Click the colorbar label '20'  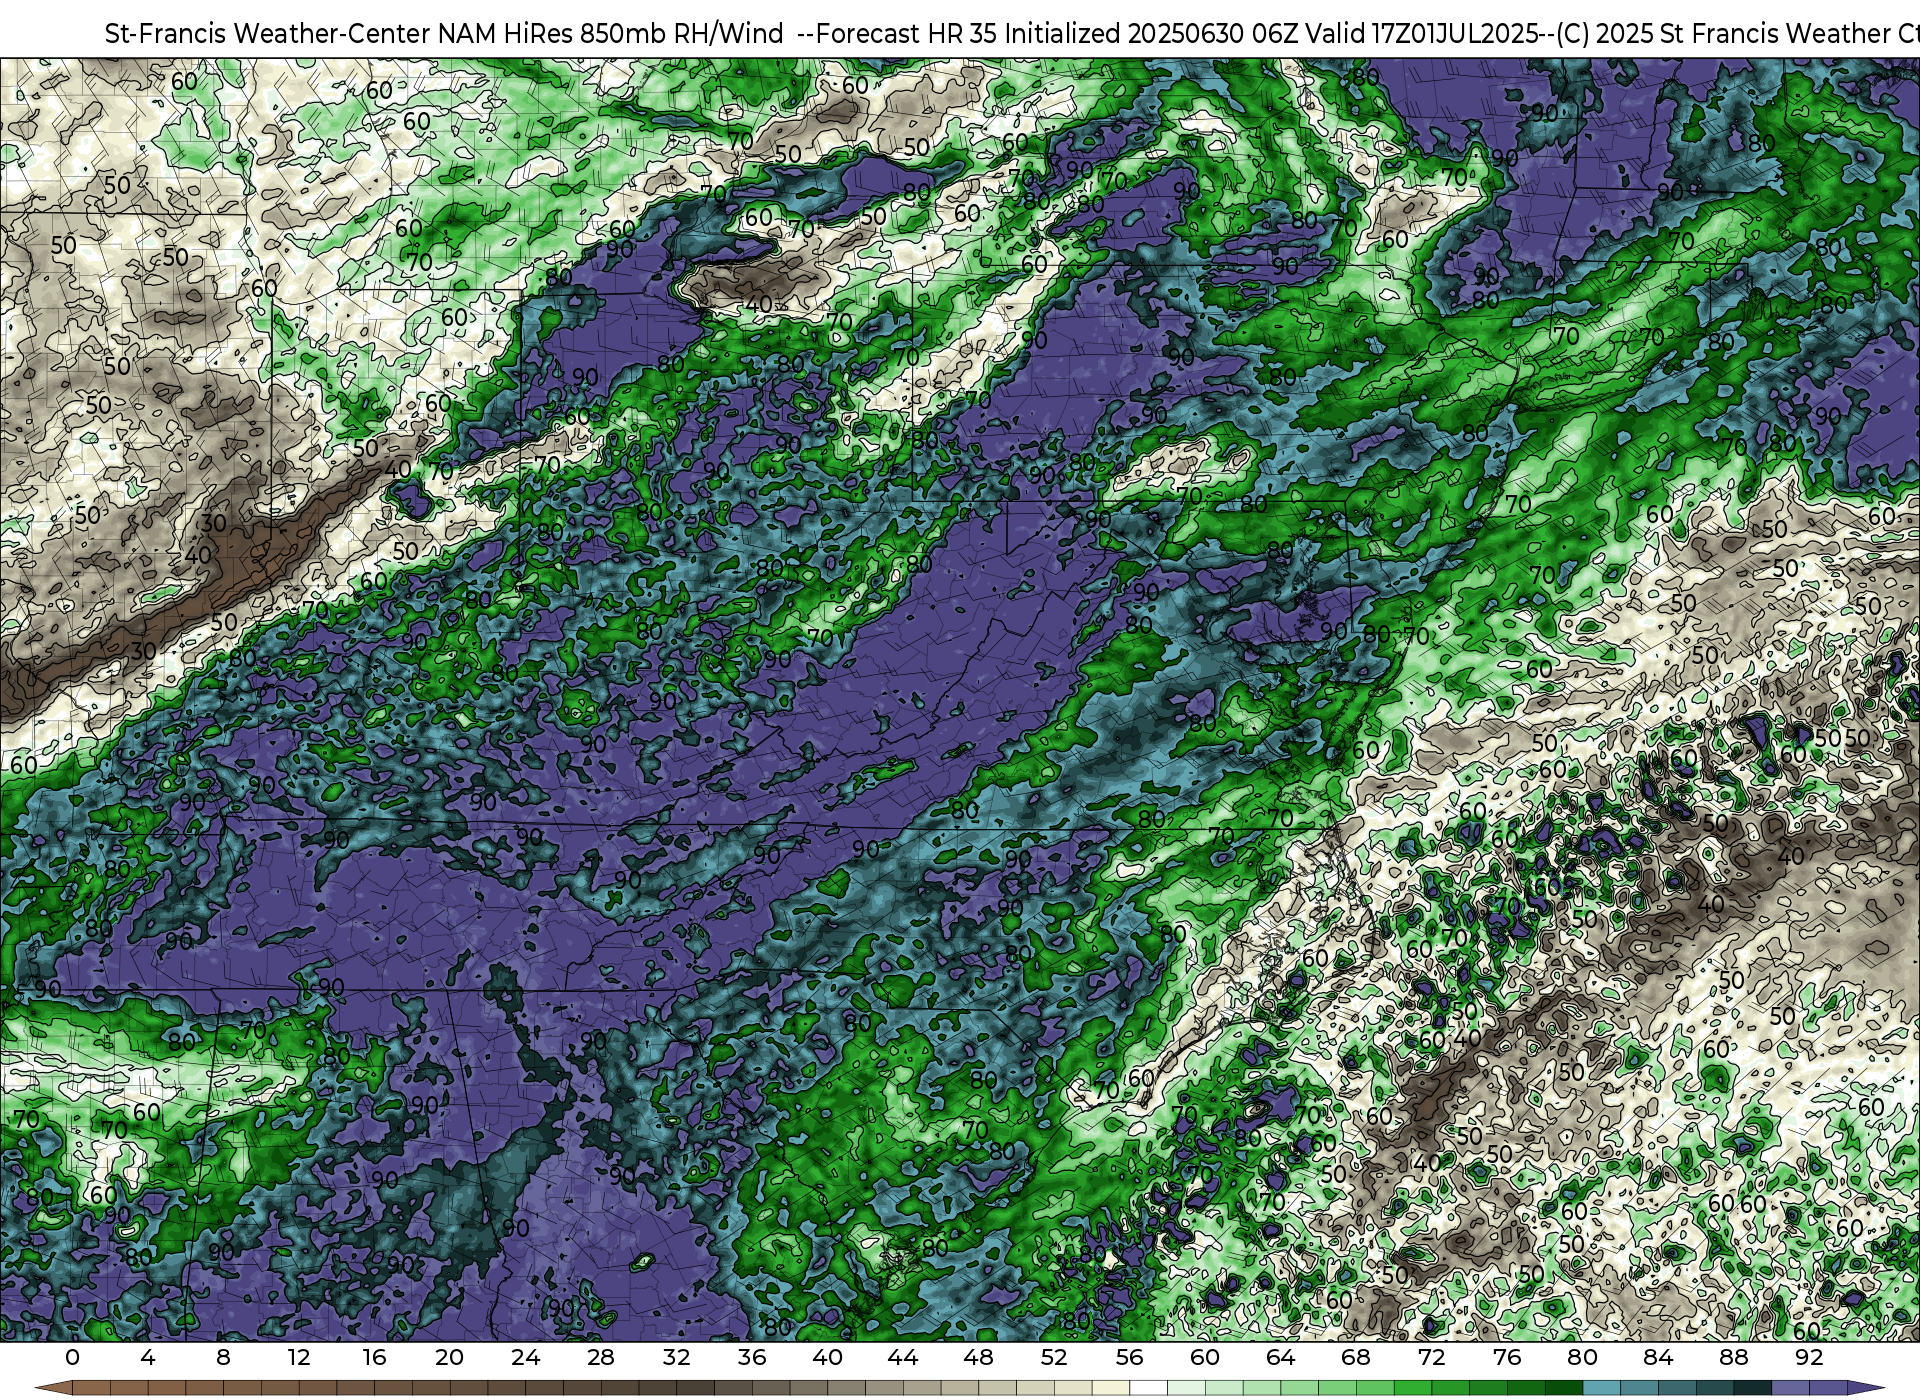click(x=450, y=1357)
